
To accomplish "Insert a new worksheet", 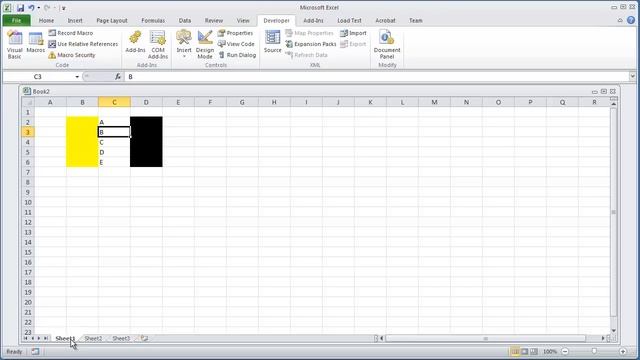I will point(144,338).
